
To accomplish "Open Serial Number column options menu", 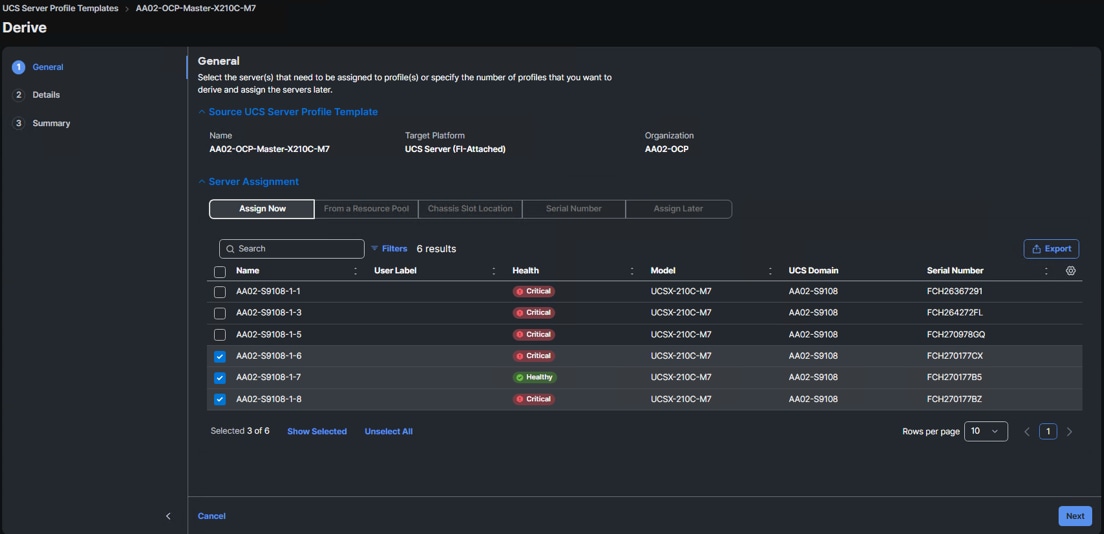I will [x=1046, y=271].
